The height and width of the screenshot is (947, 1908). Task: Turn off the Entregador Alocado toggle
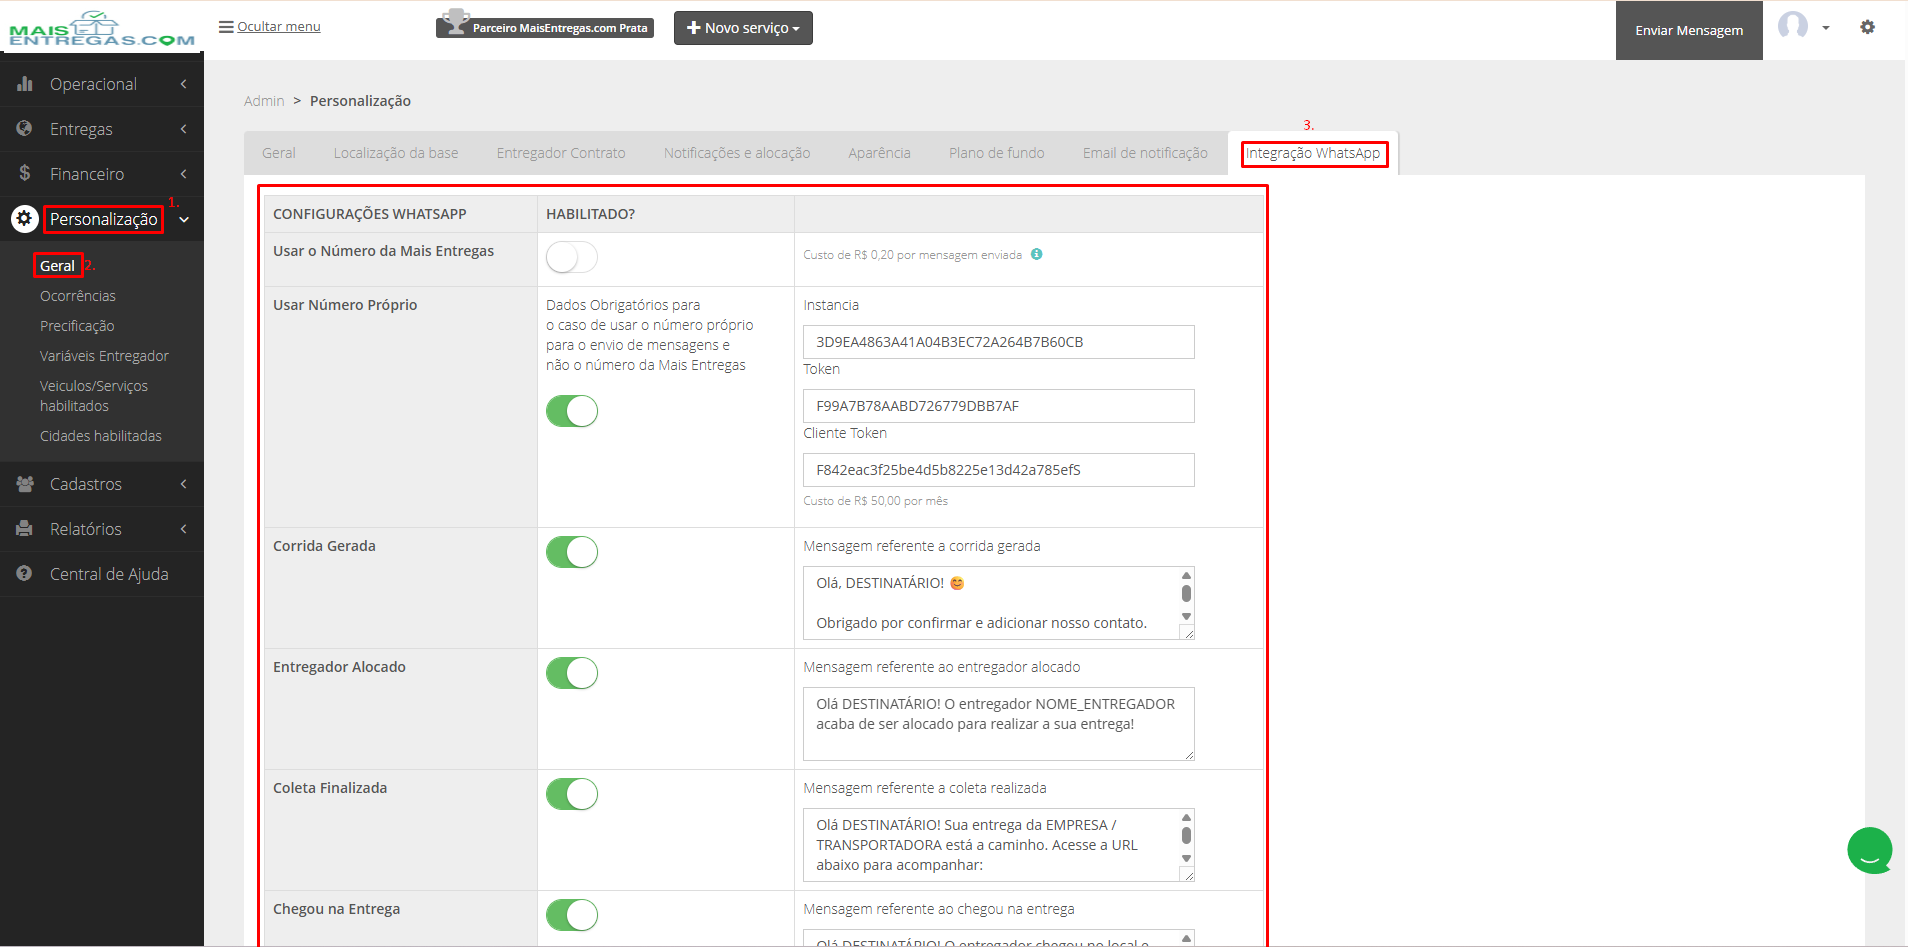(572, 673)
